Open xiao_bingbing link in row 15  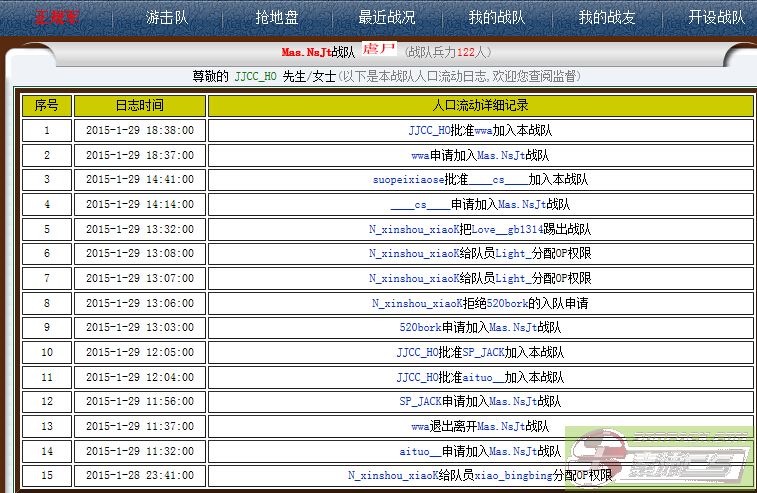[x=515, y=476]
